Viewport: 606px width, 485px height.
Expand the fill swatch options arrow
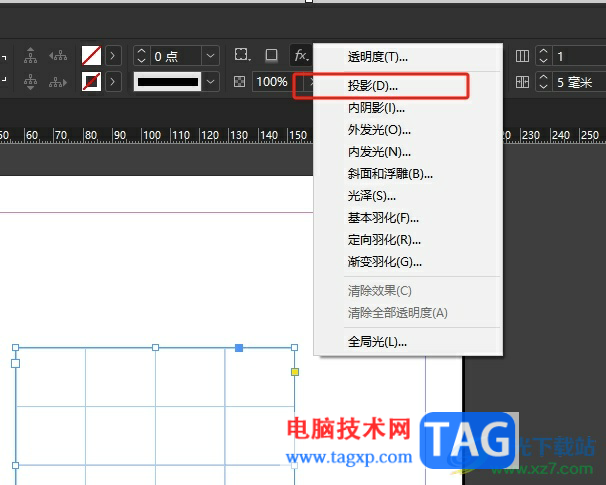click(x=112, y=56)
